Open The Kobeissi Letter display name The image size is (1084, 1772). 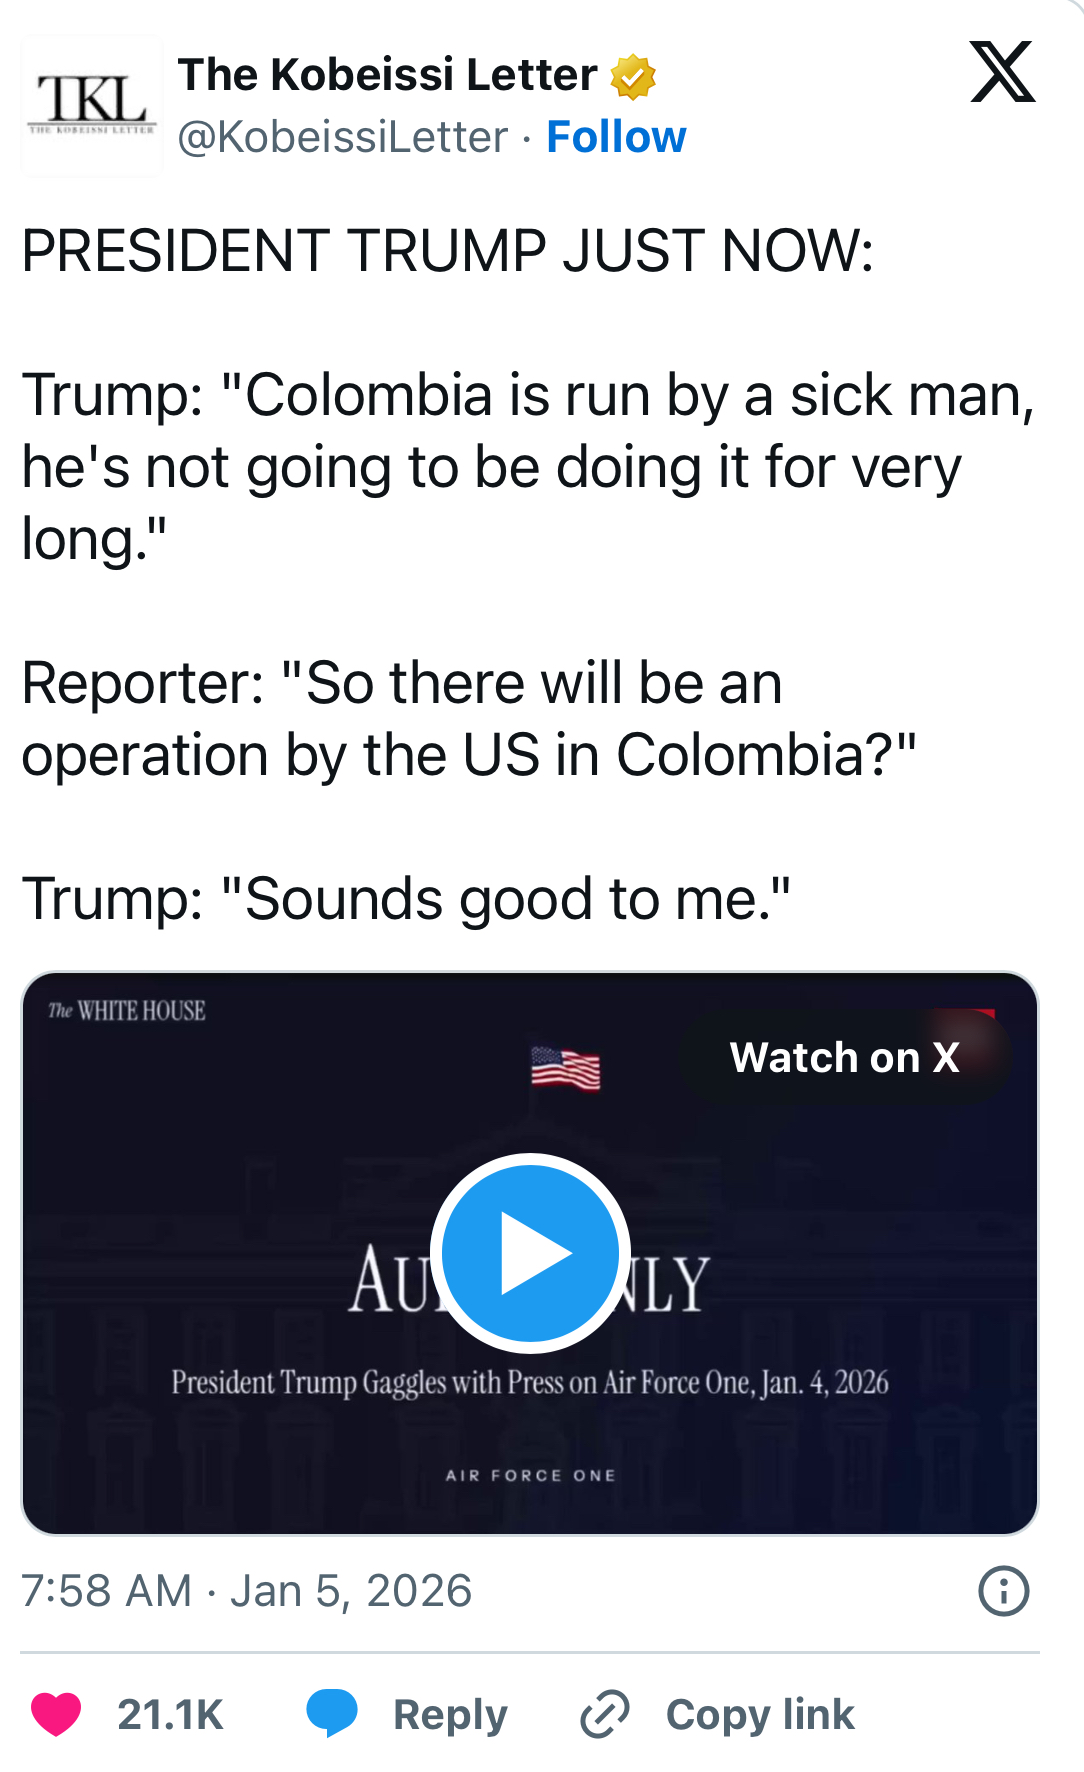(x=387, y=75)
